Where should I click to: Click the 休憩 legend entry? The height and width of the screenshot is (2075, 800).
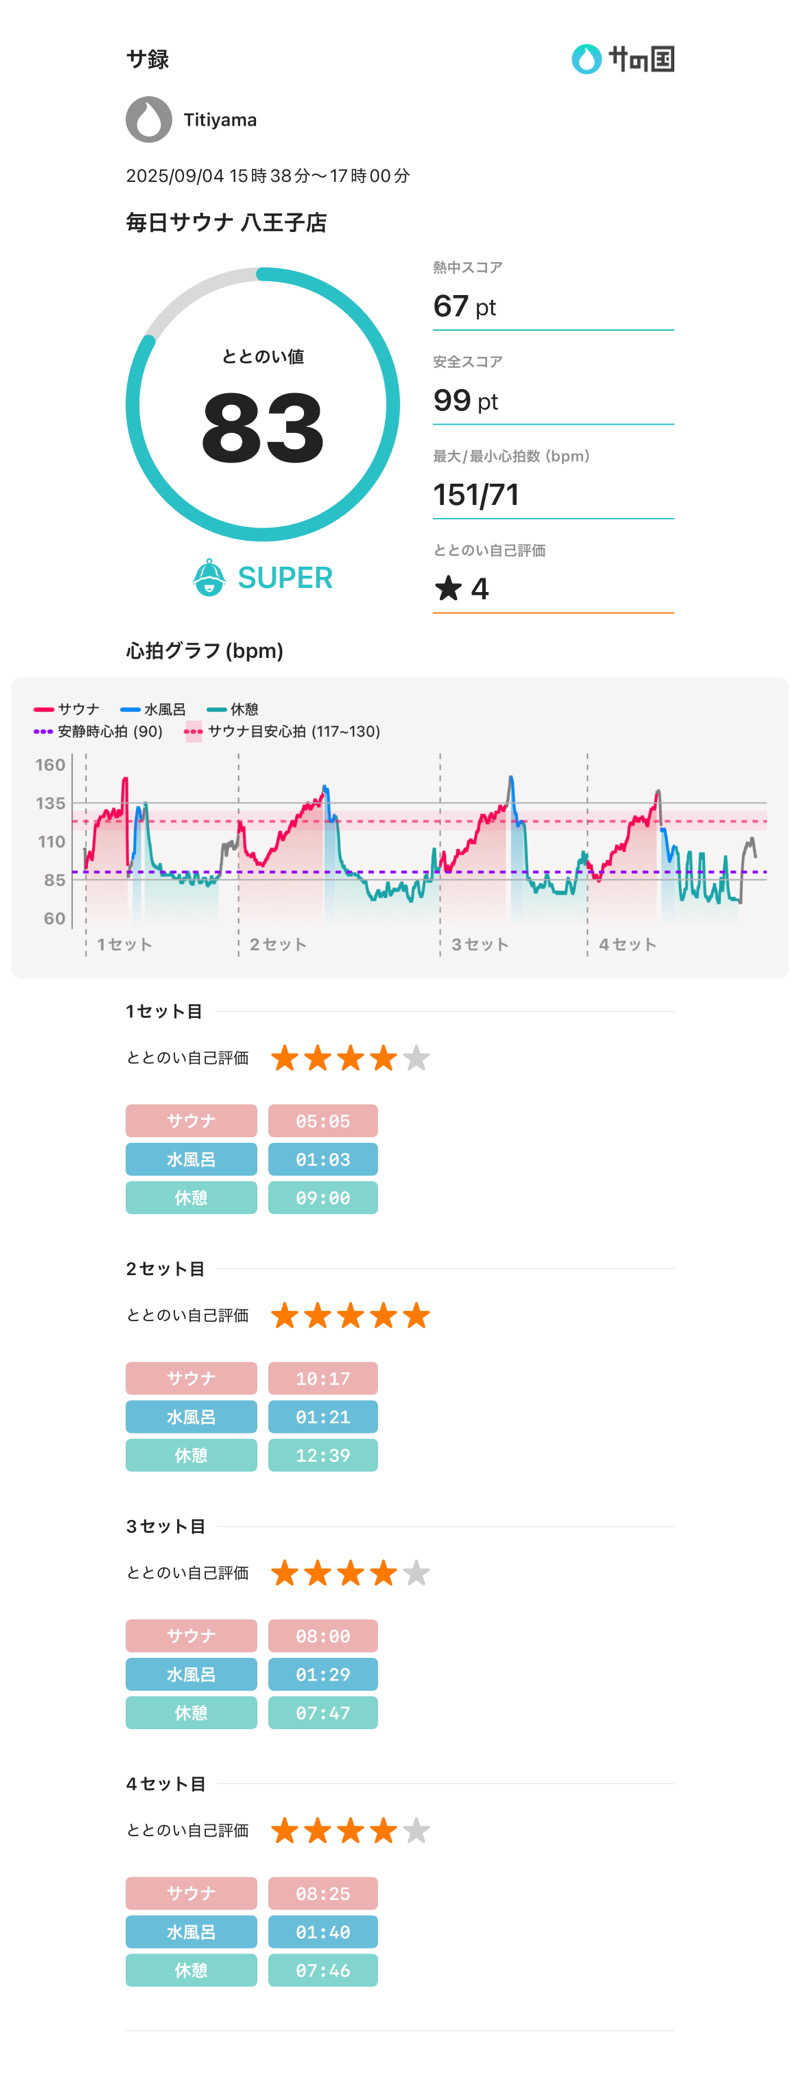pos(233,710)
